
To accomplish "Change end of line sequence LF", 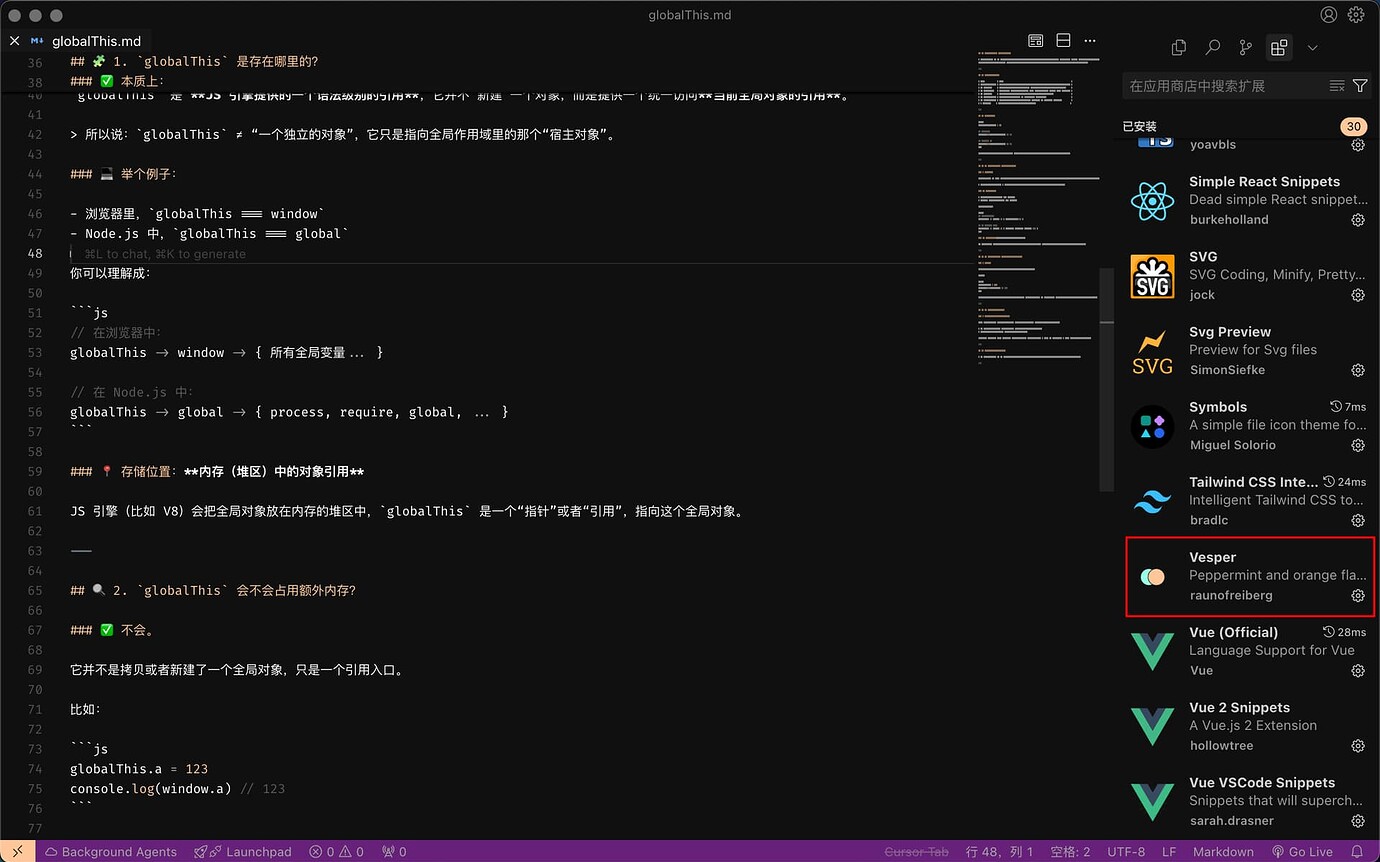I will tap(1169, 851).
